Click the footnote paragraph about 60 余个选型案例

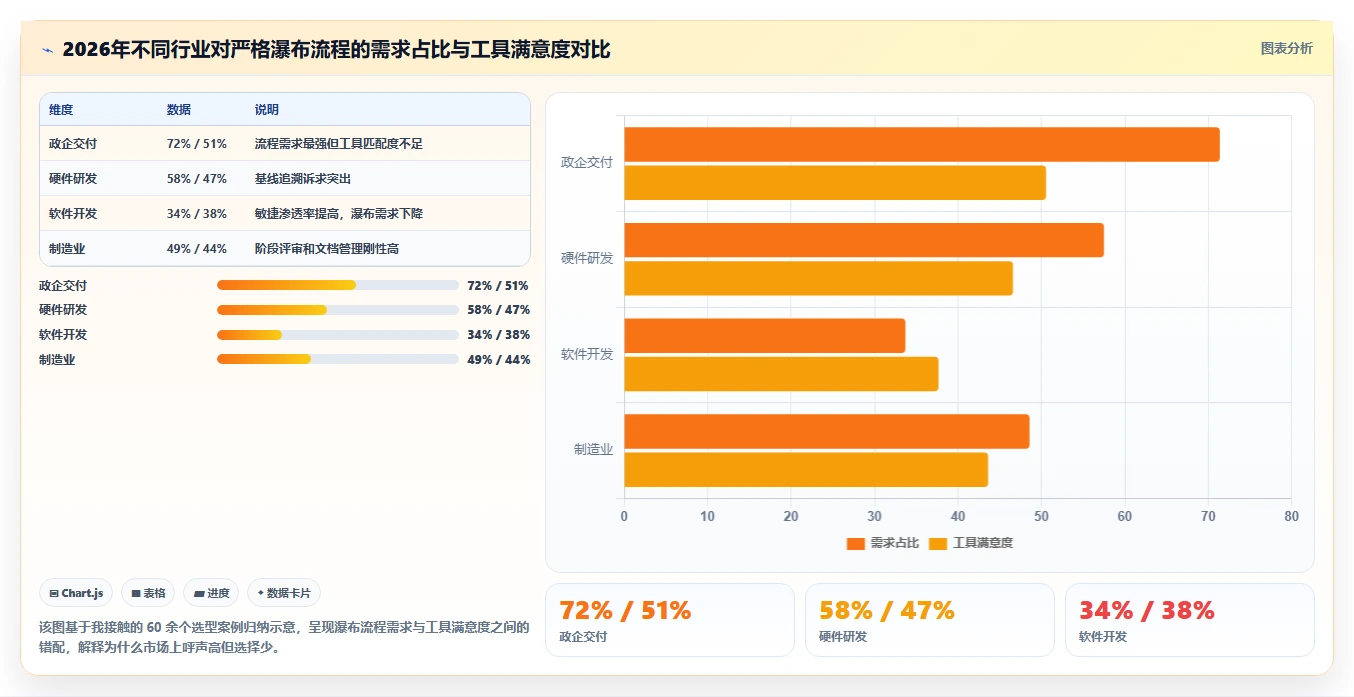[x=284, y=637]
